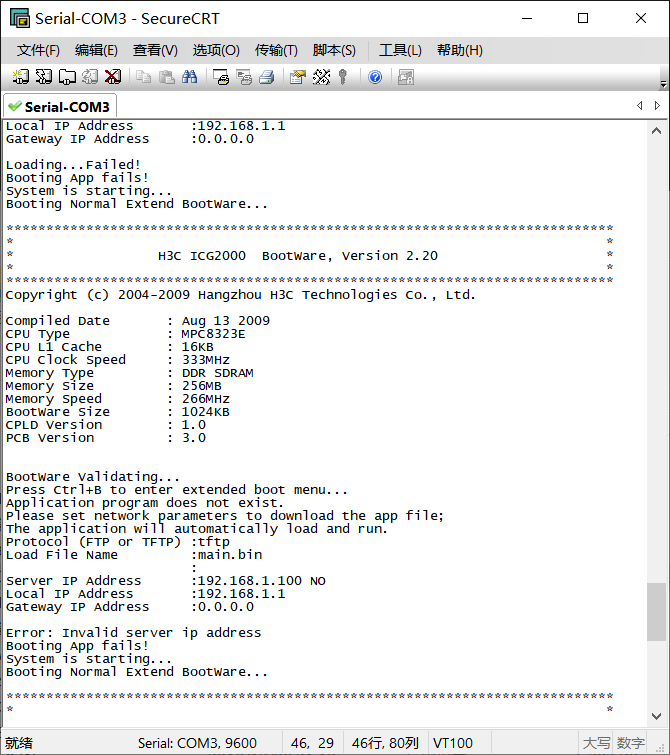Open Session Options toolbar icon
Viewport: 670px width, 755px height.
pos(298,77)
